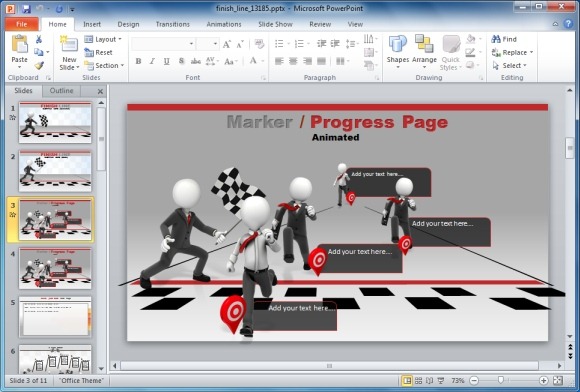Click the Grow Font icon

227,44
